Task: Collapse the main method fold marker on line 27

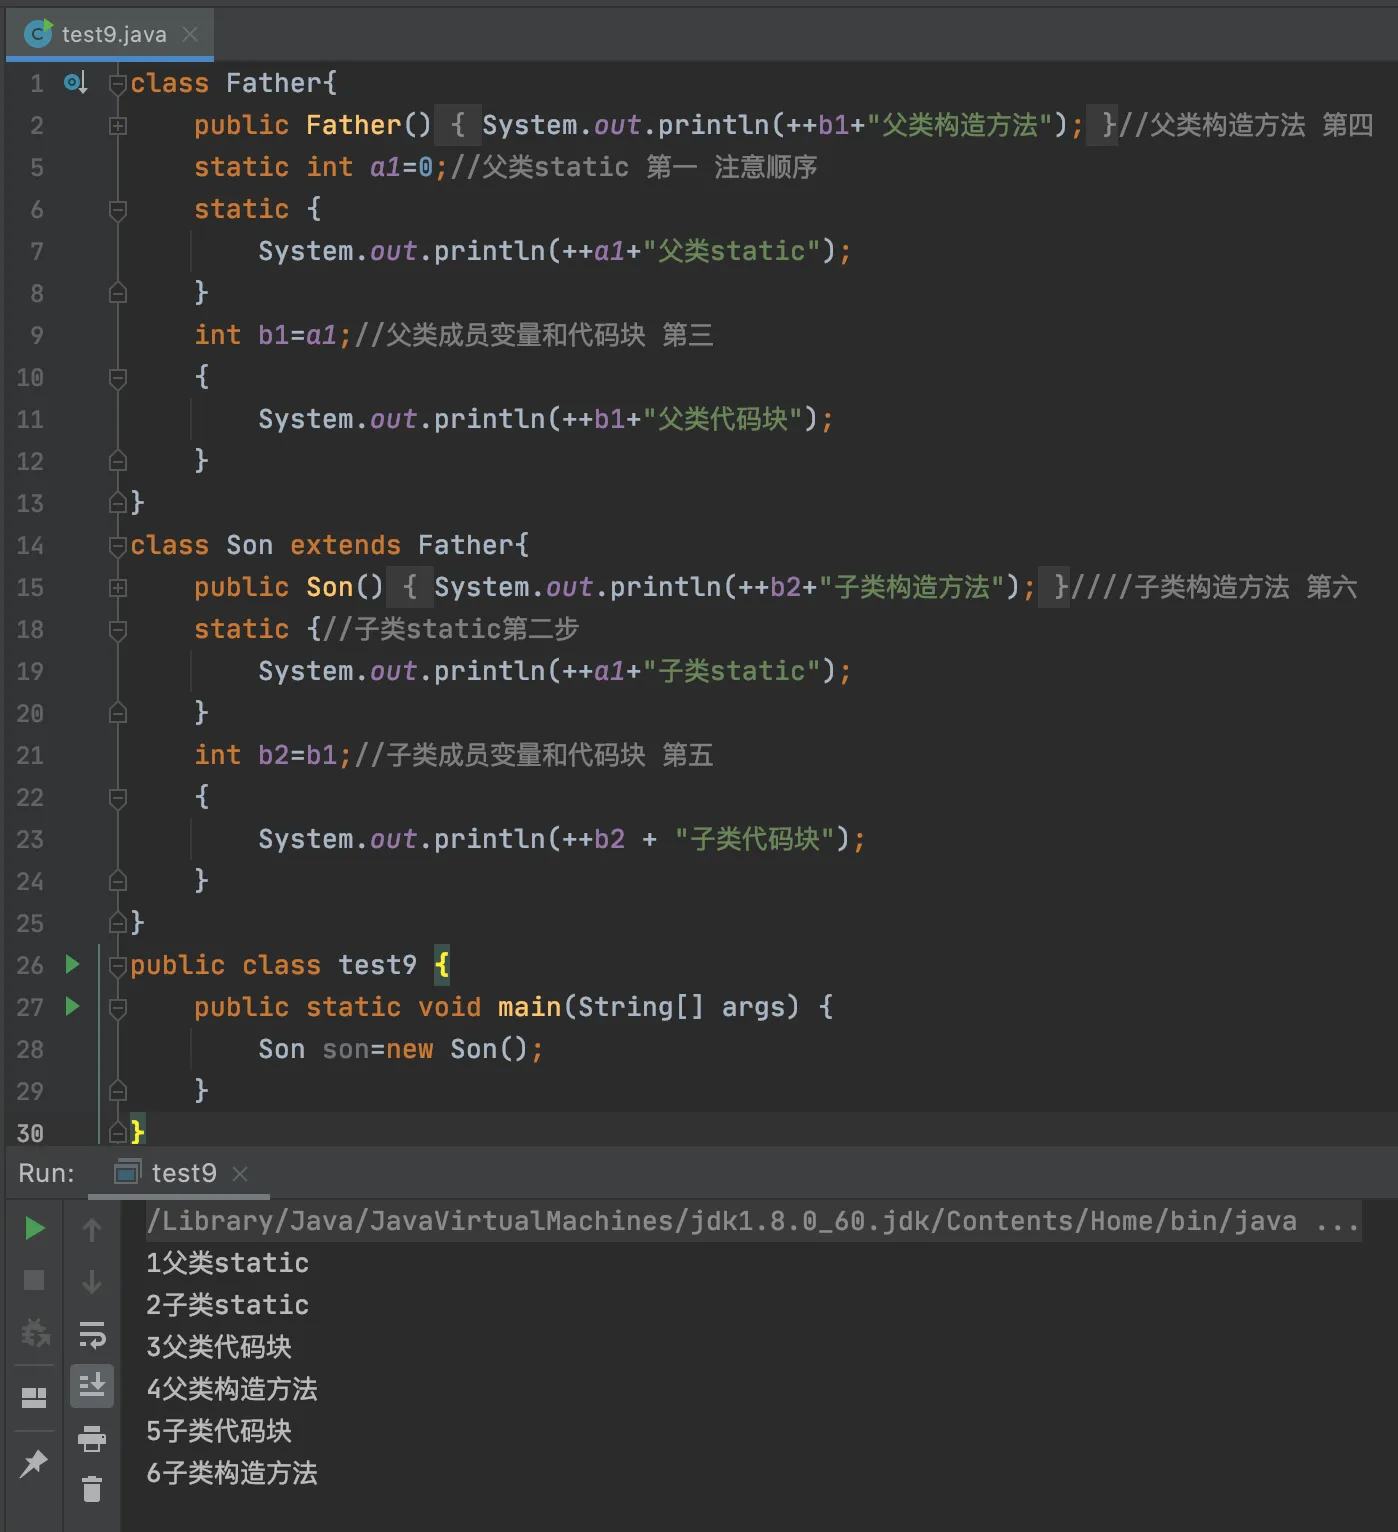Action: 118,1008
